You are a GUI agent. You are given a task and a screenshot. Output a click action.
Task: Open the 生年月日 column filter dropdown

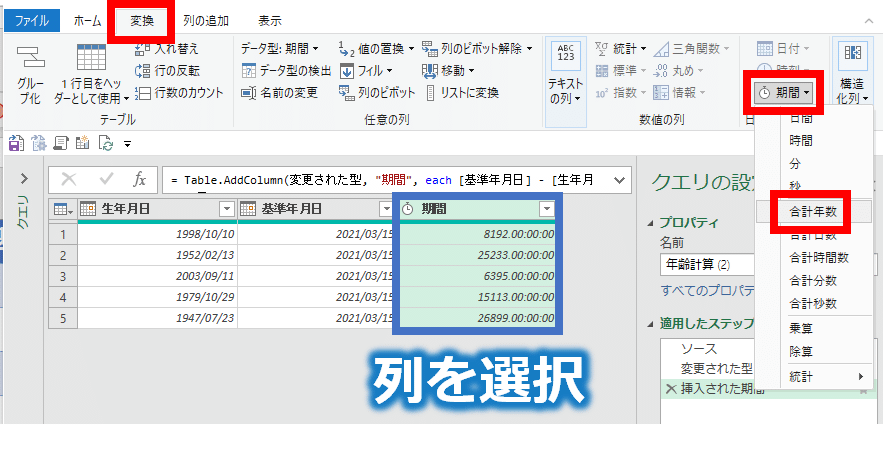(226, 210)
